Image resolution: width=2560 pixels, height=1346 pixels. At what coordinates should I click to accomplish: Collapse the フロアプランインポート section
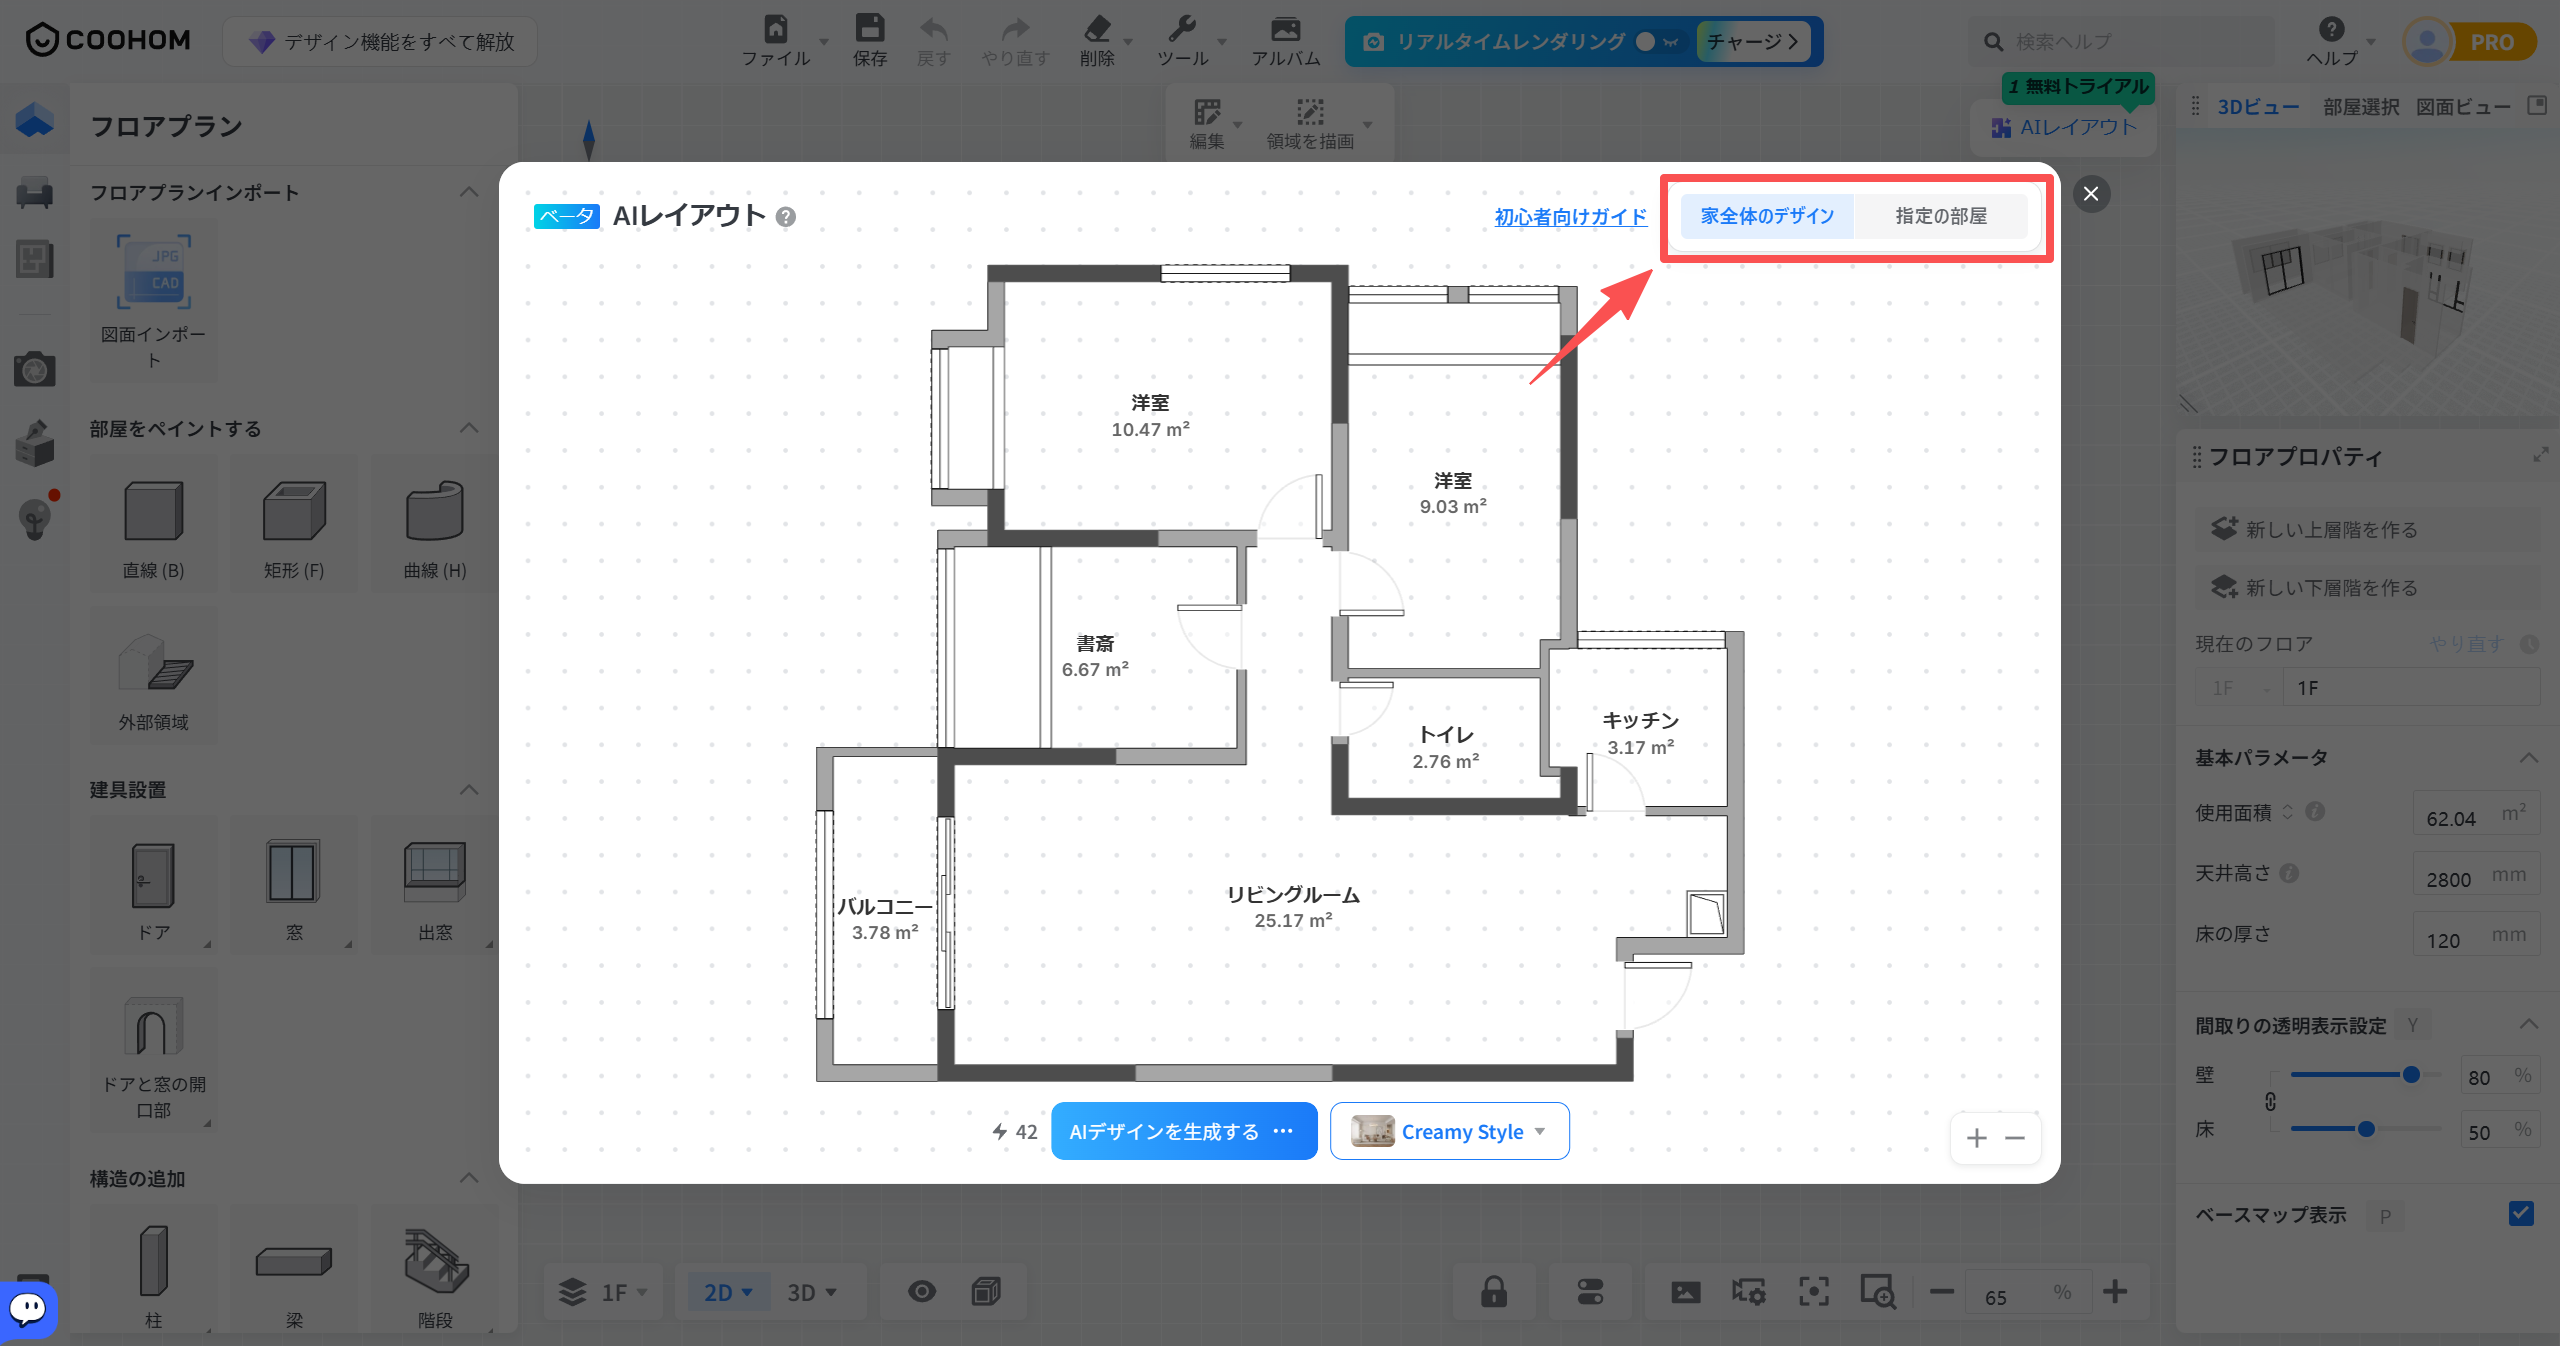coord(468,192)
